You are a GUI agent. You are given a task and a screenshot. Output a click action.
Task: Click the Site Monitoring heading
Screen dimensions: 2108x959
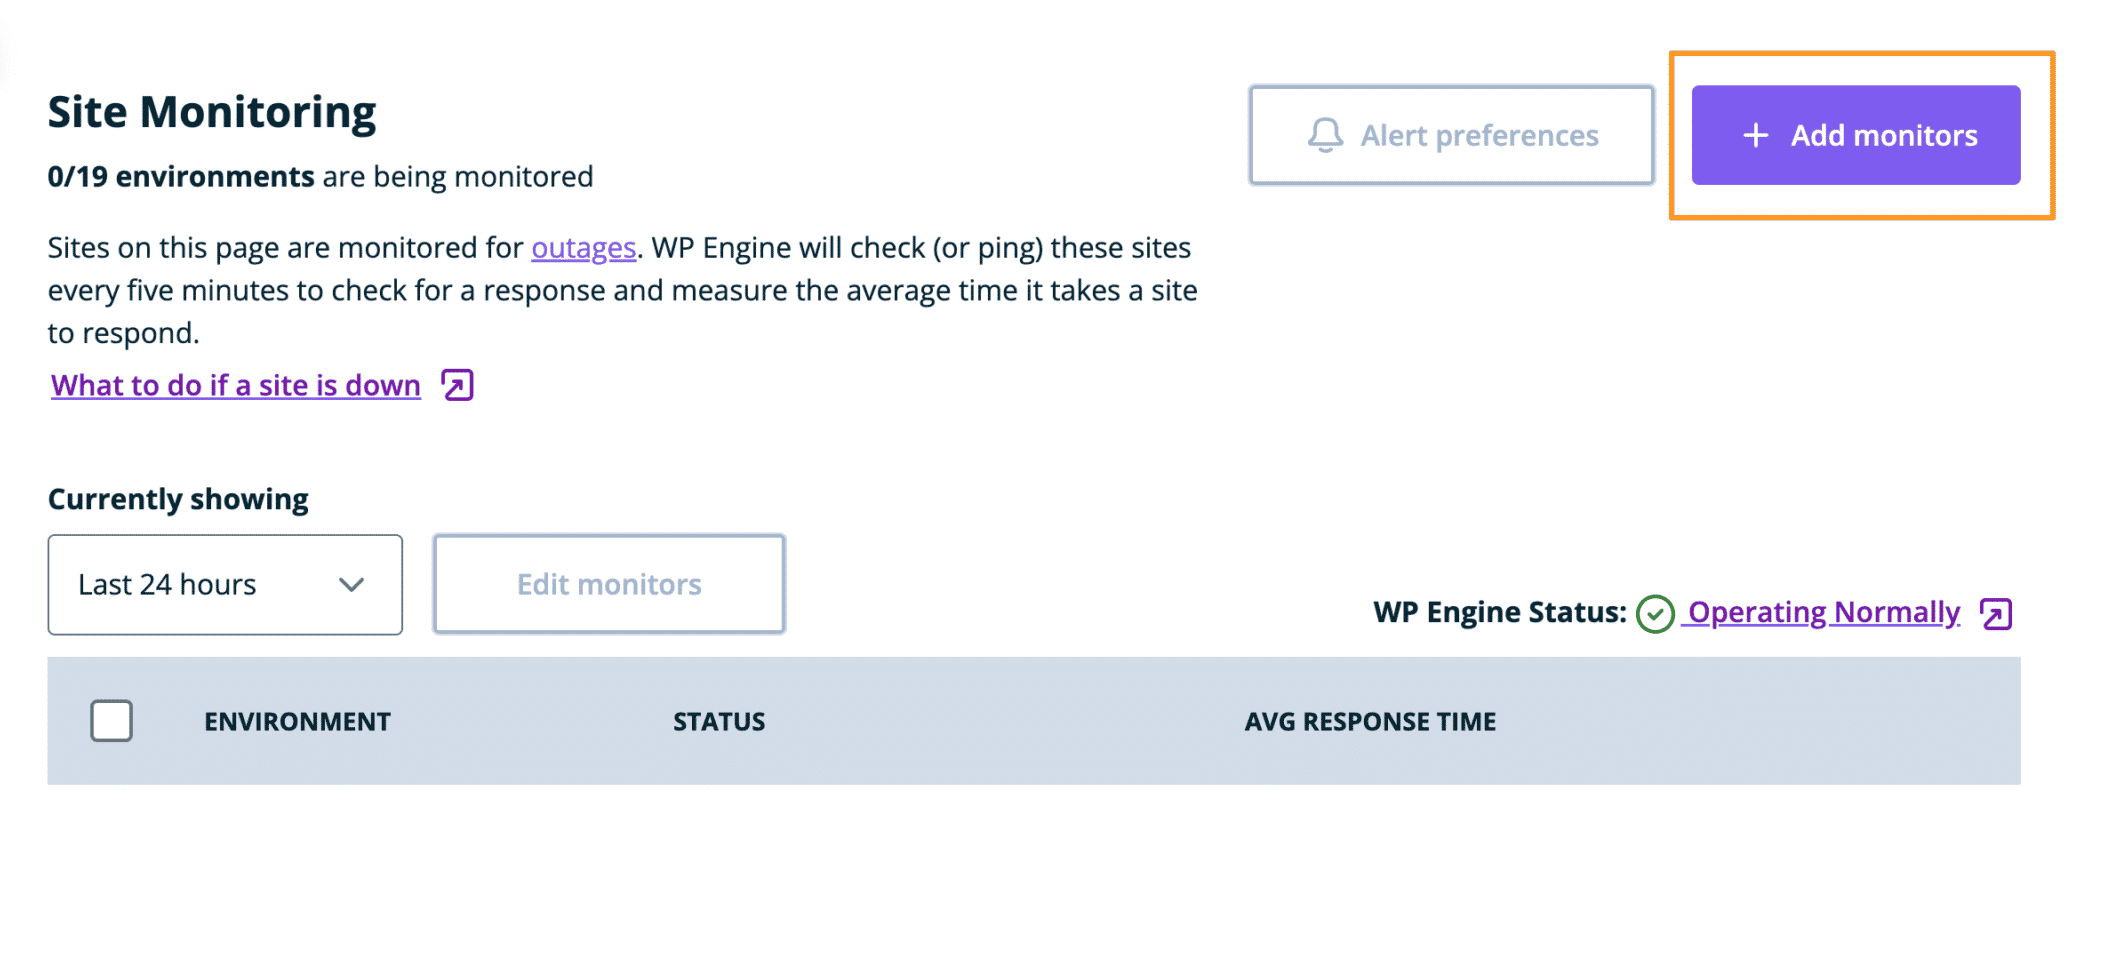[x=212, y=112]
